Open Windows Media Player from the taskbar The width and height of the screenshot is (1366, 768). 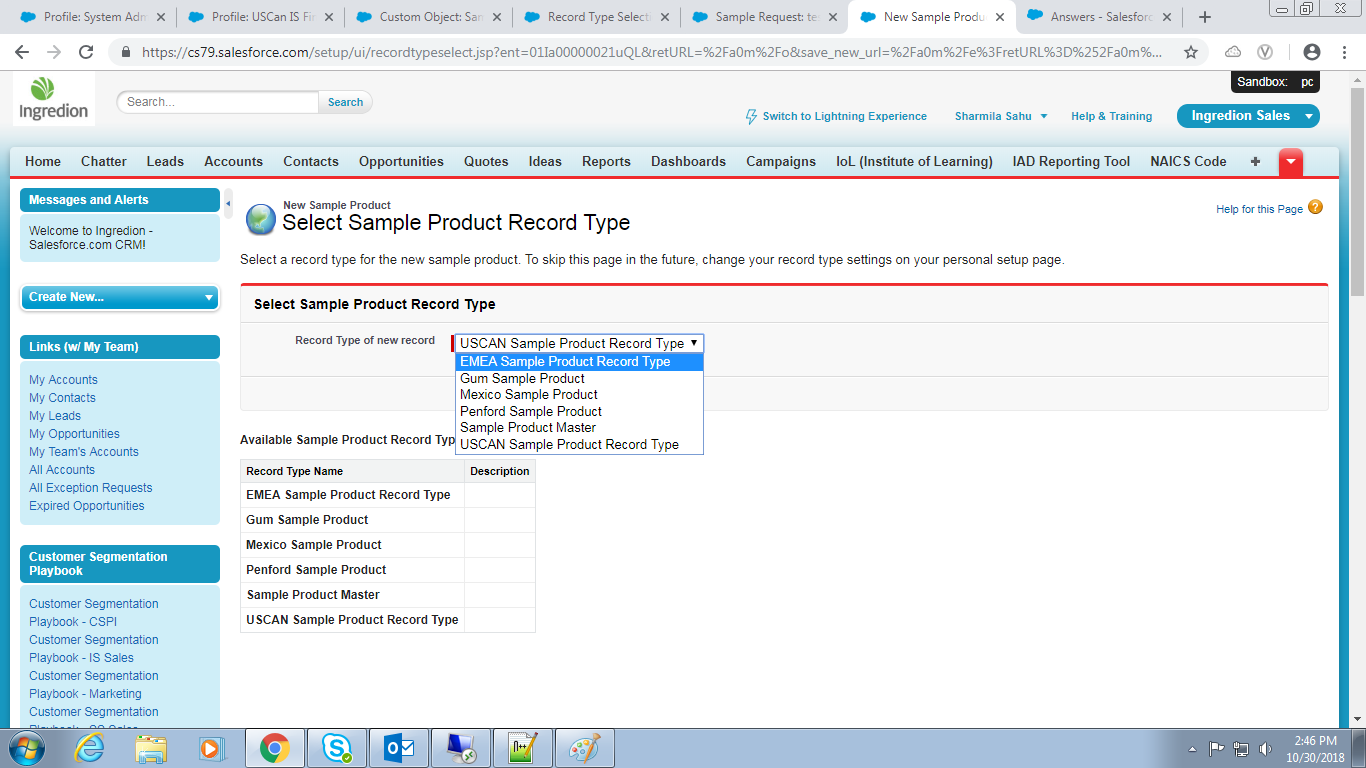210,748
